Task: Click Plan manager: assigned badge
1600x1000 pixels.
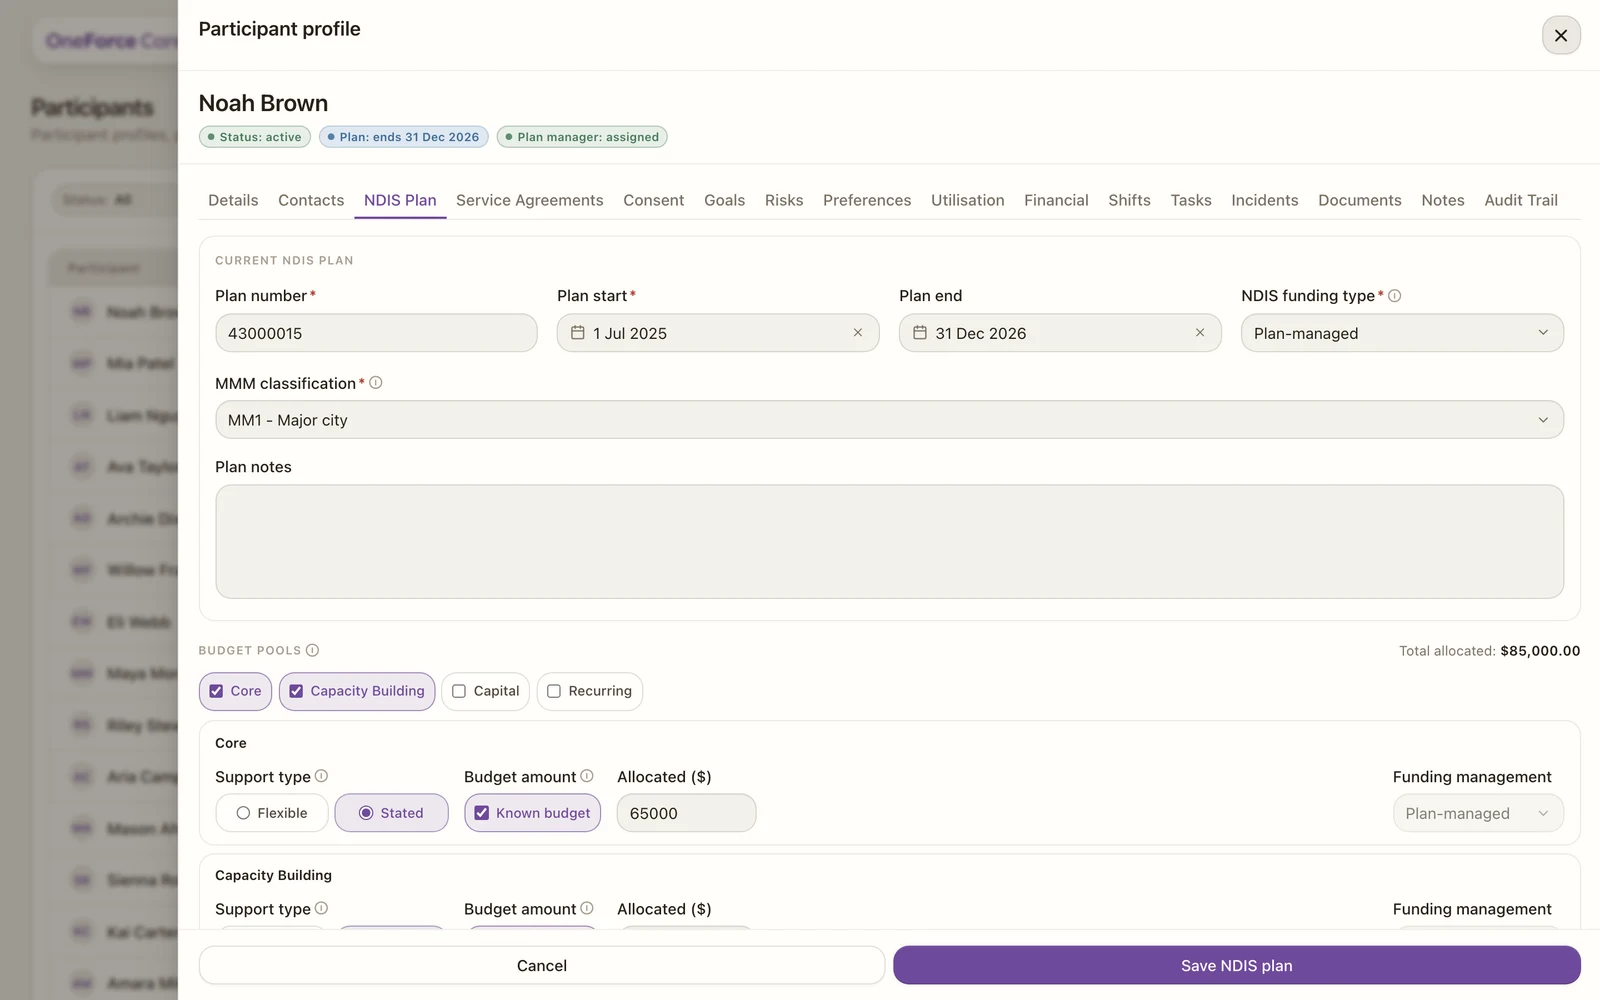Action: [x=582, y=137]
